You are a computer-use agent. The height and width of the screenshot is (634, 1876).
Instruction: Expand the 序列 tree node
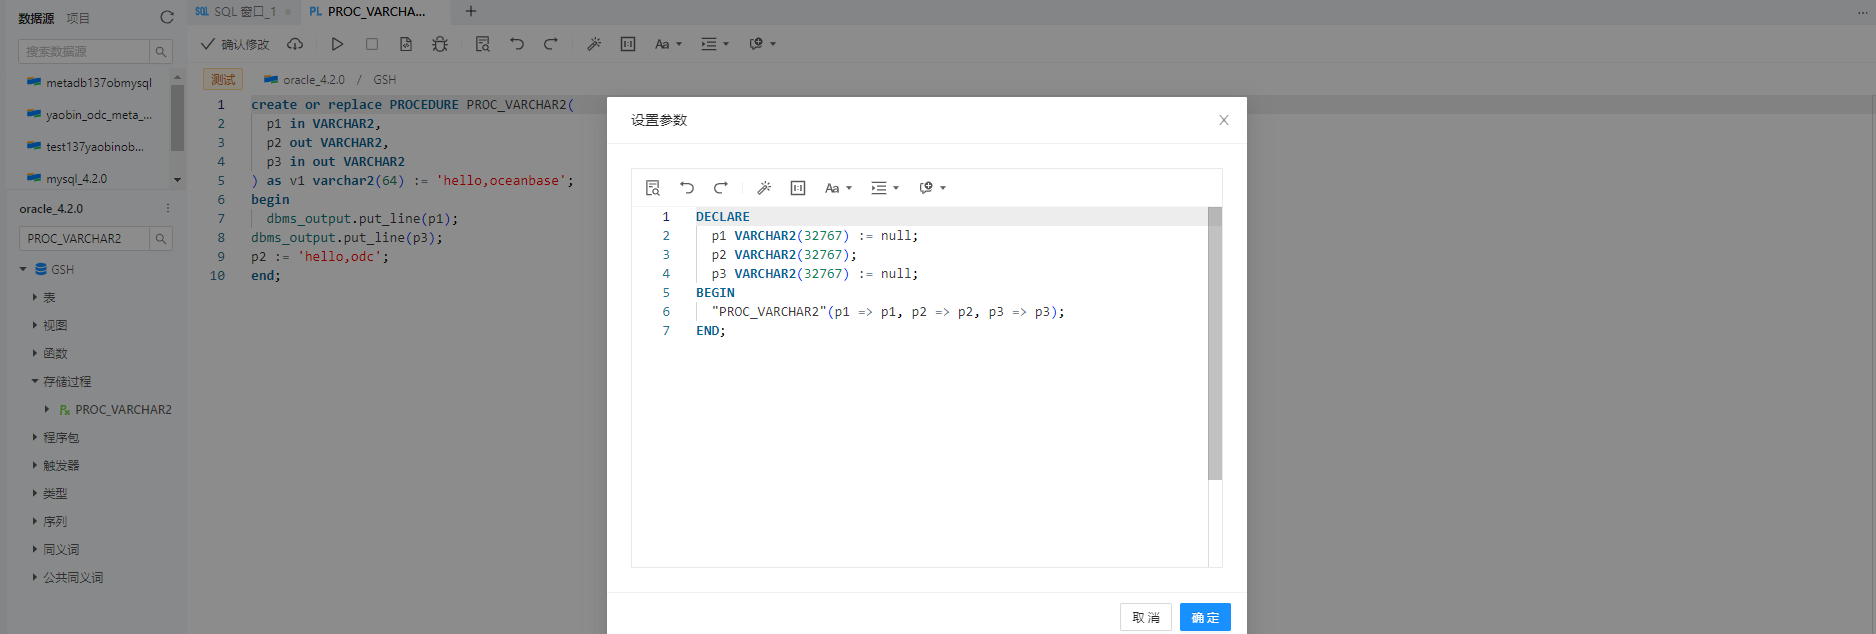click(35, 521)
